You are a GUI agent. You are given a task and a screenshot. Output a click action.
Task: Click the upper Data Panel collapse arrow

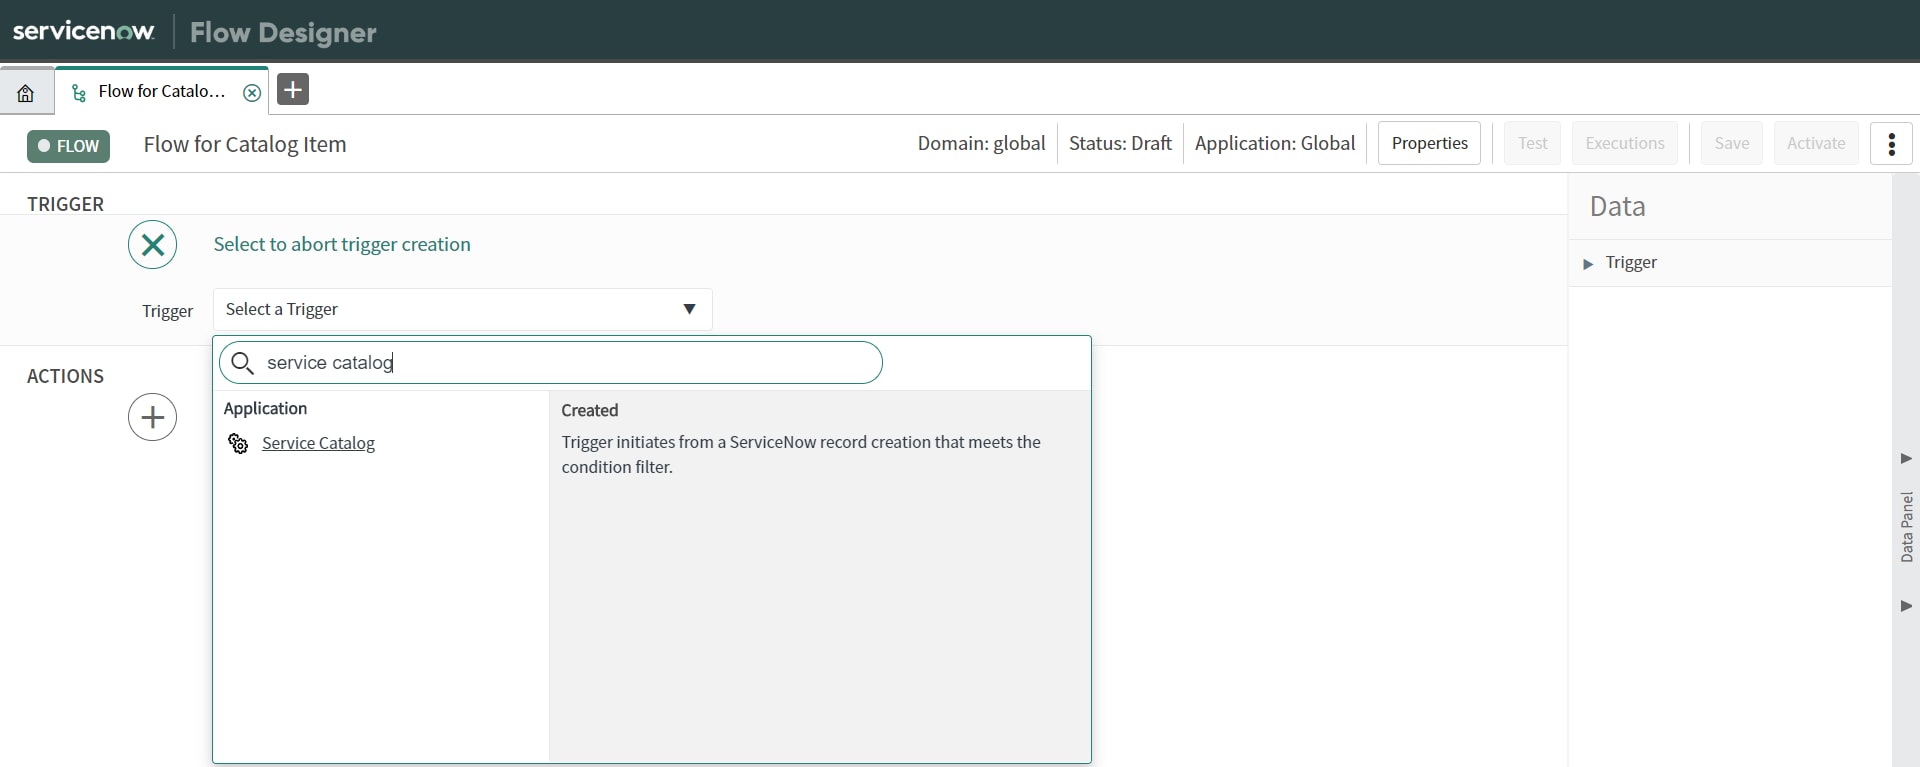click(x=1906, y=458)
